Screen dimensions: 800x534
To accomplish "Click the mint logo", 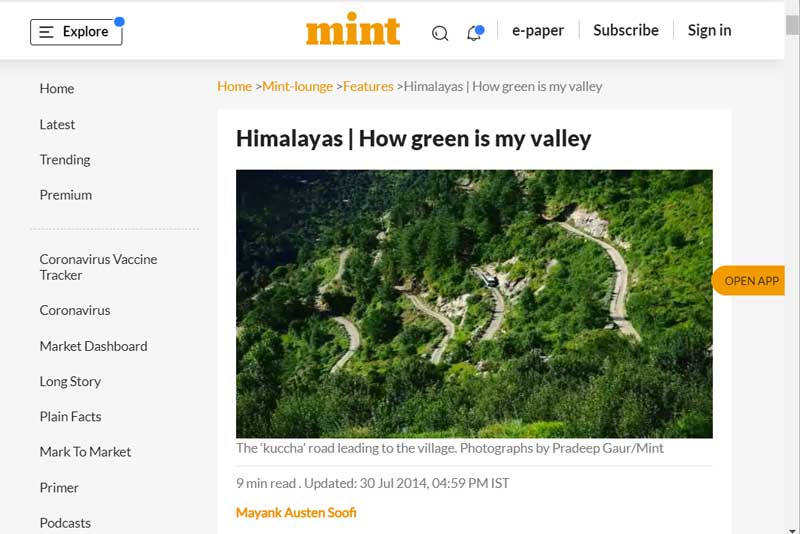I will [x=353, y=29].
